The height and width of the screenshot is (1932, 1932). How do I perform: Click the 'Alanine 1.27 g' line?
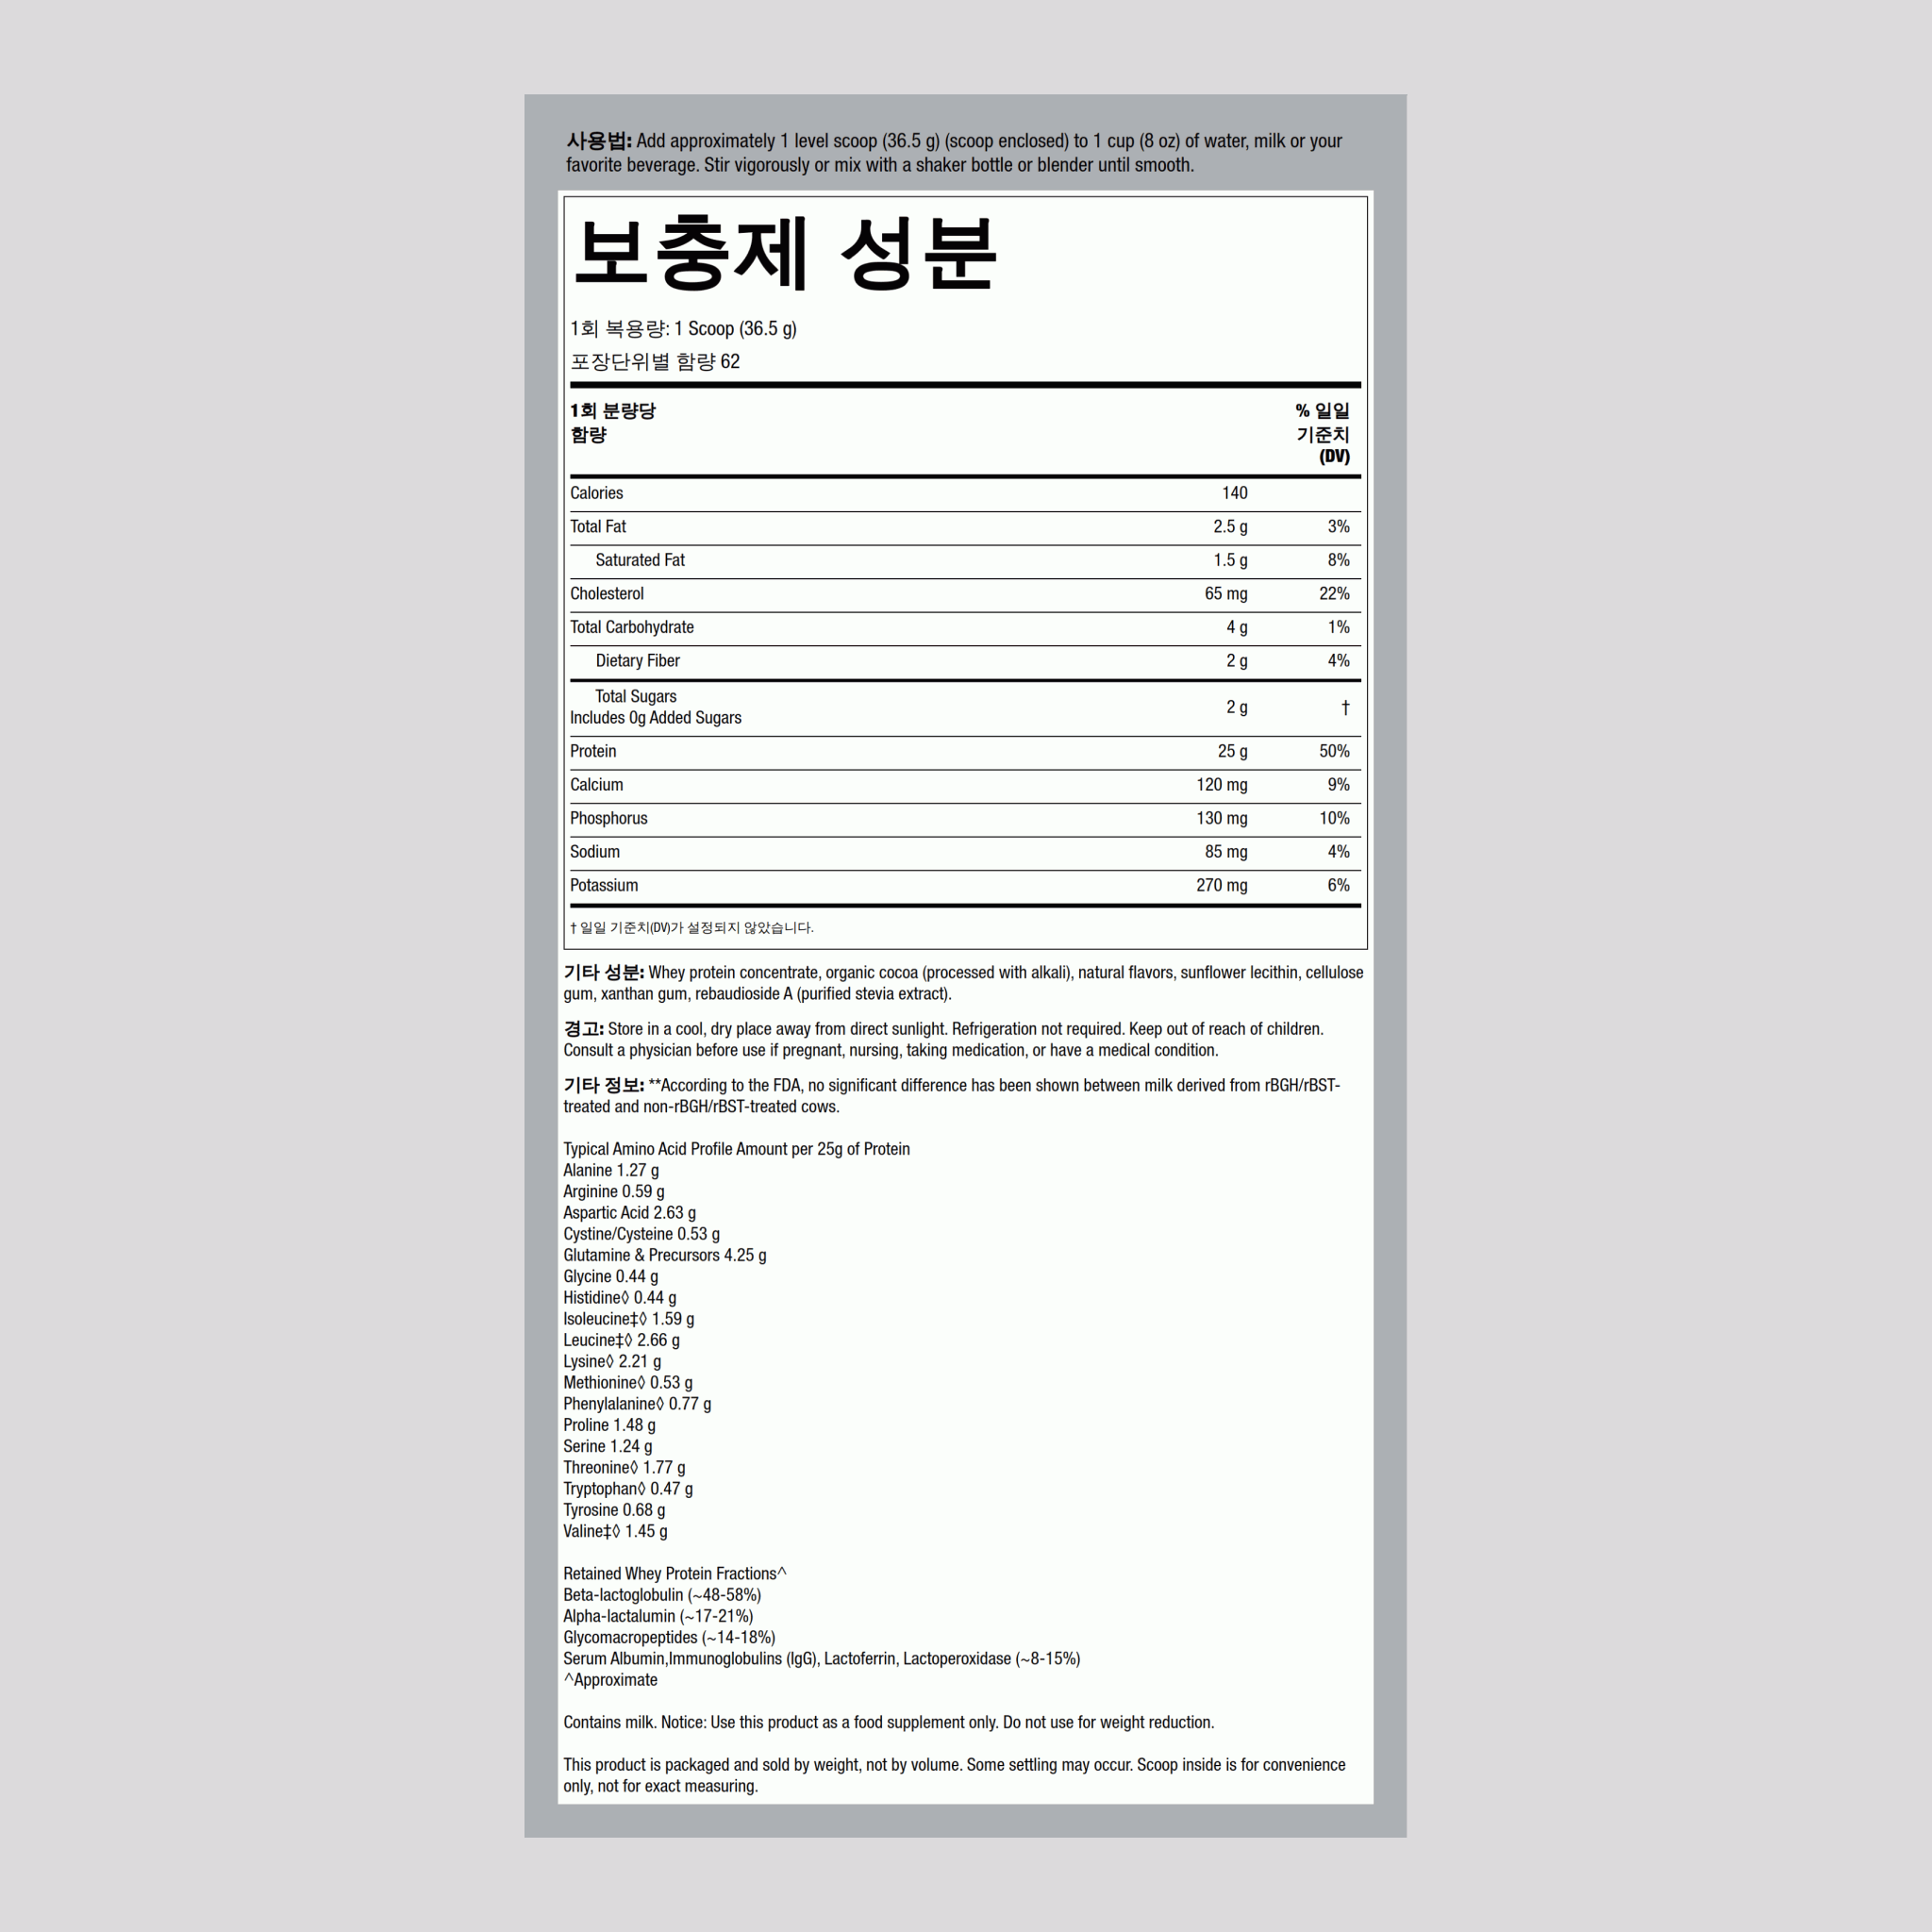coord(611,1171)
